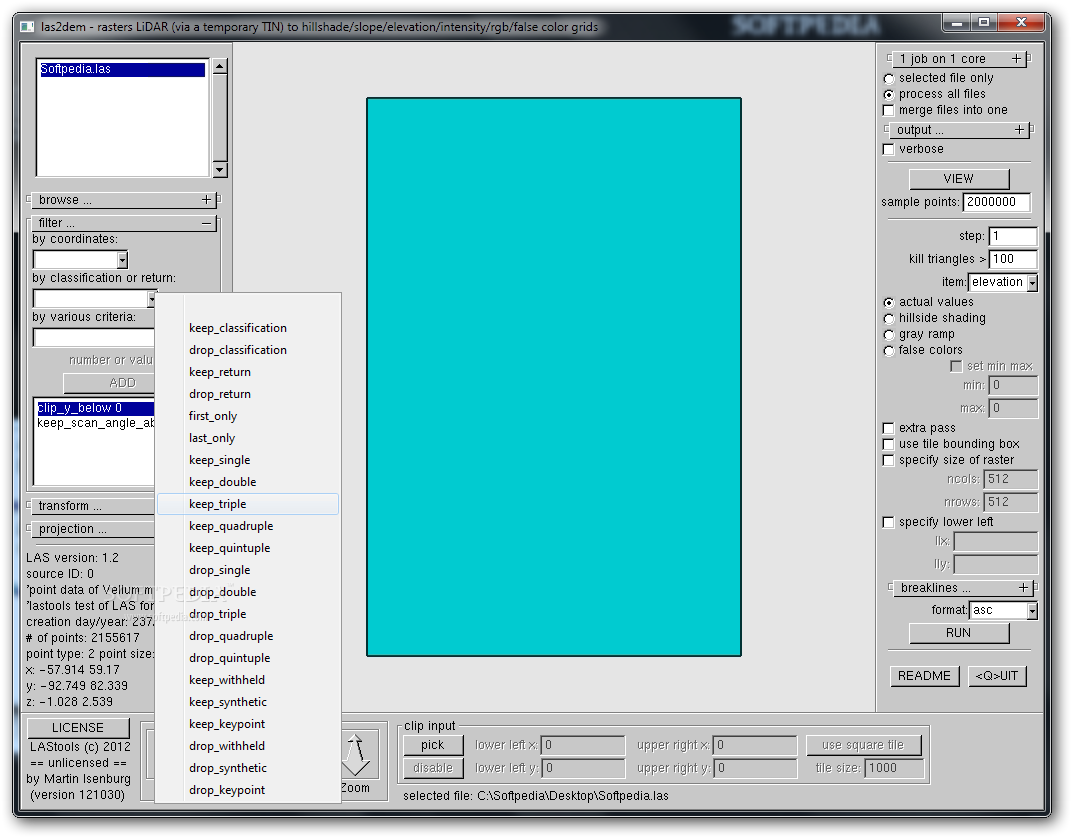Viewport: 1072px width, 838px height.
Task: Choose keep_return from the menu
Action: point(248,372)
